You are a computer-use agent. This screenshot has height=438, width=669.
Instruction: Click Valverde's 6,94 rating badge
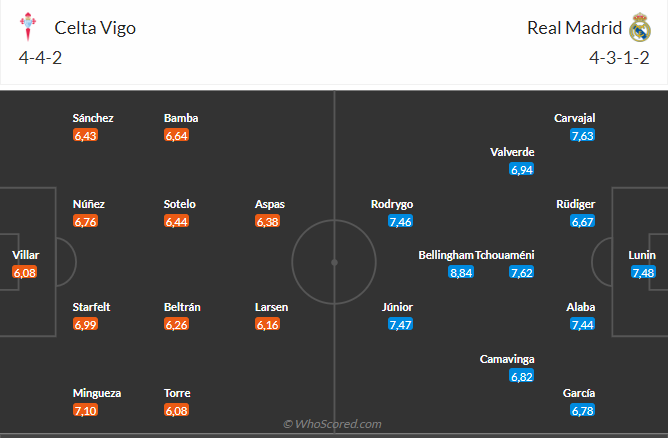(x=522, y=170)
